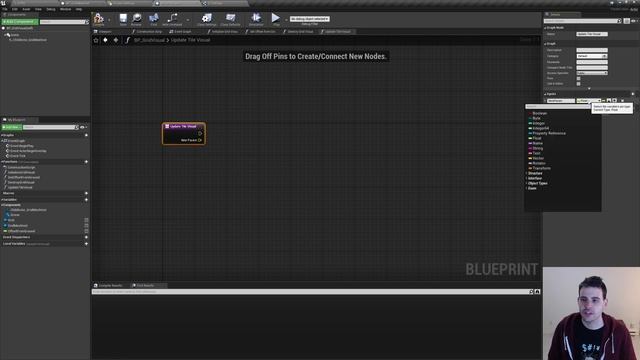Screen dimensions: 640x360
Task: Add a new input parameter with plus icon in Inputs
Action: coord(633,94)
